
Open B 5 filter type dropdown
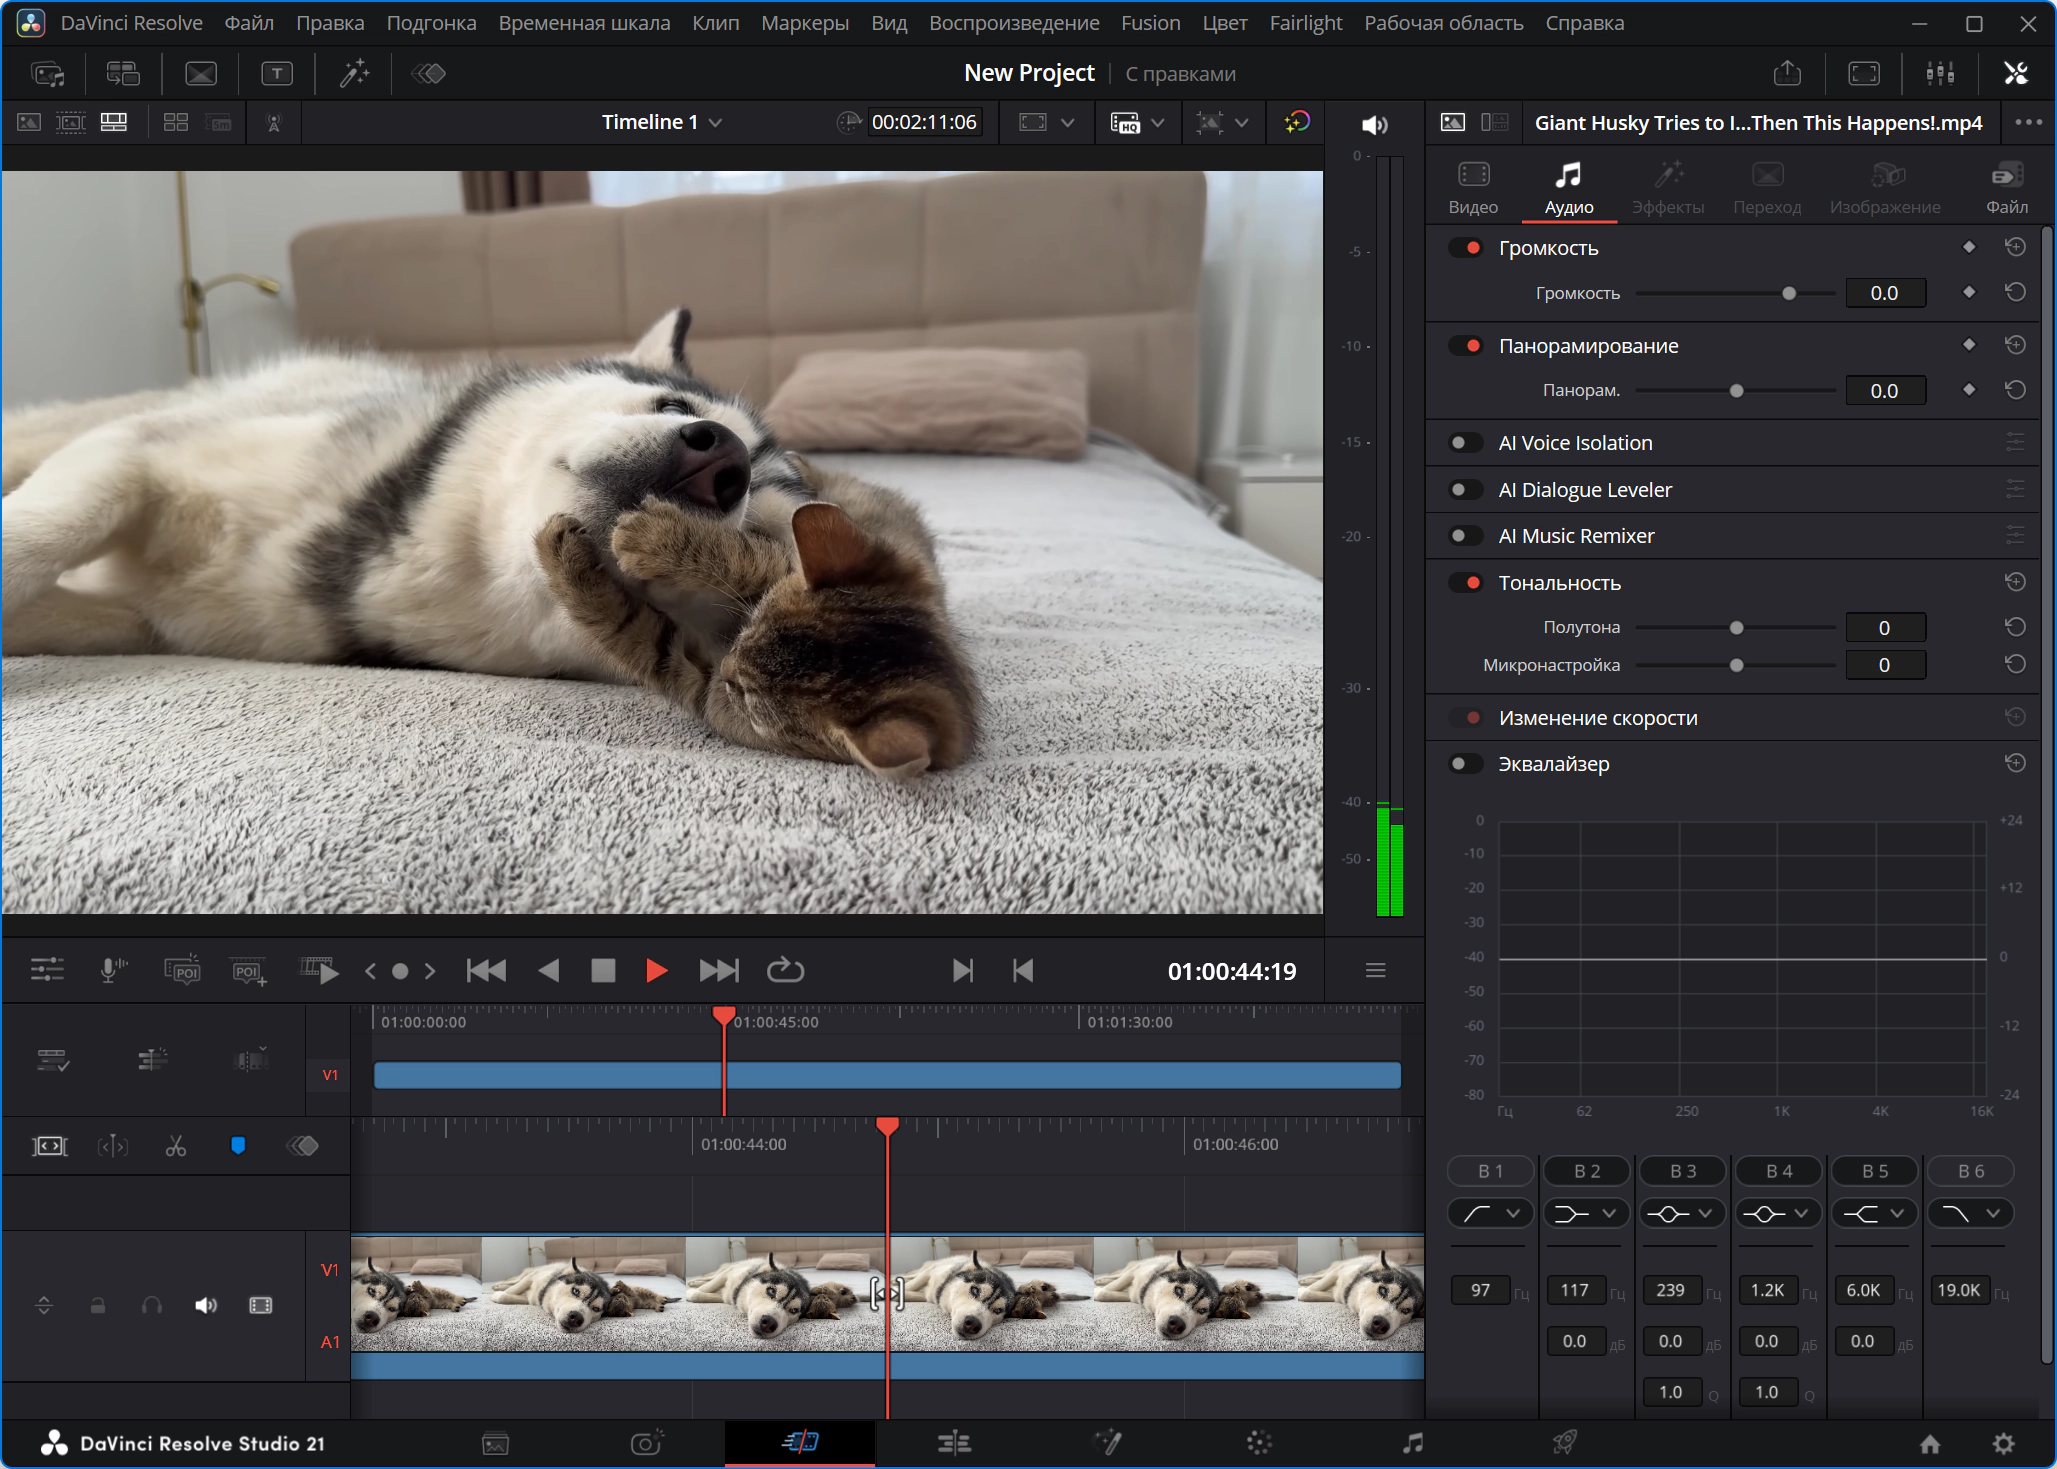(x=1874, y=1213)
